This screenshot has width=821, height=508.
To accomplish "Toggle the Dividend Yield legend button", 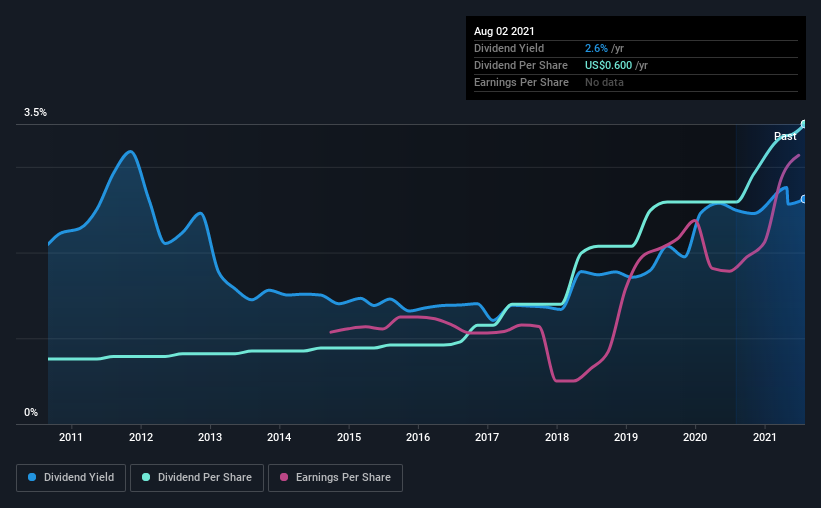I will [x=71, y=478].
